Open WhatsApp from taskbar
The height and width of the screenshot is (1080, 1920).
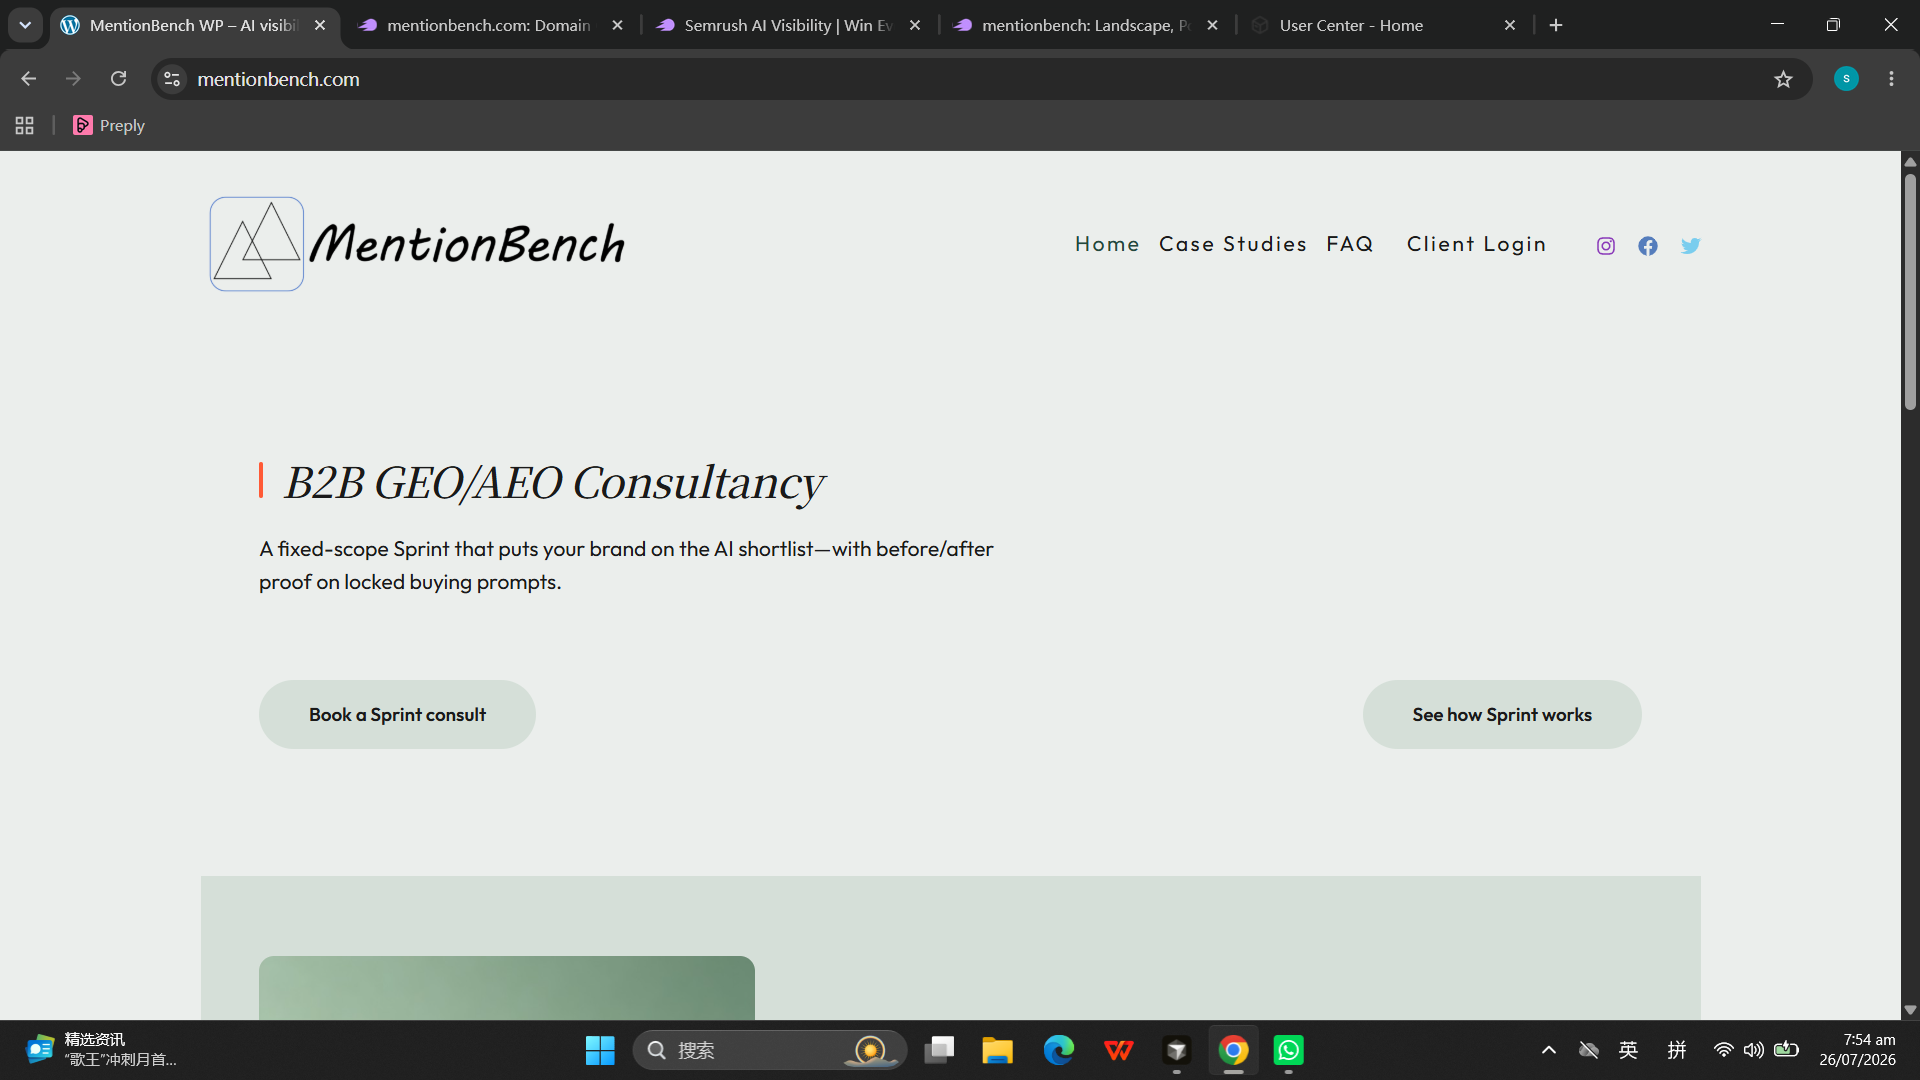1289,1050
